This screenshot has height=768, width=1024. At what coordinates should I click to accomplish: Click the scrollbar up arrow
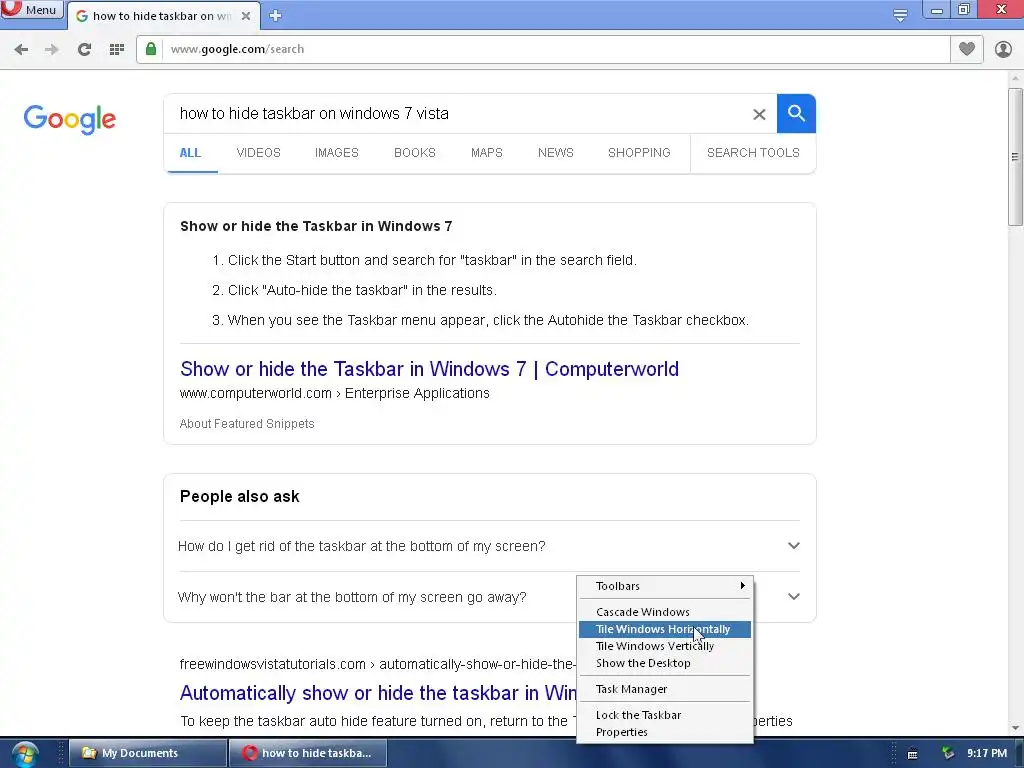pyautogui.click(x=1015, y=79)
